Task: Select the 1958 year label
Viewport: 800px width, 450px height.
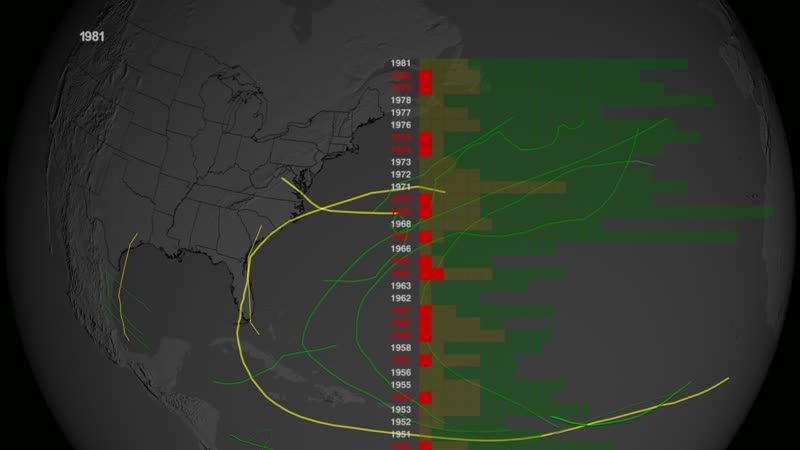Action: (x=401, y=348)
